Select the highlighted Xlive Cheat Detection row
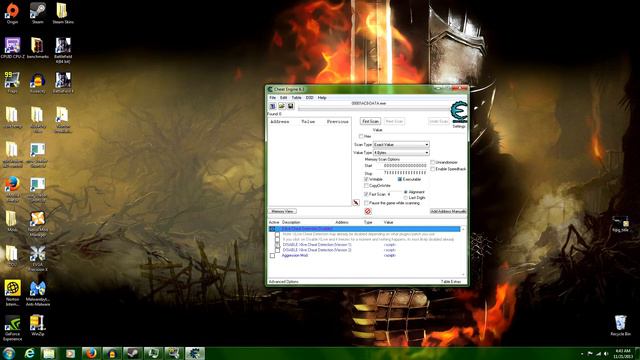 tap(364, 229)
